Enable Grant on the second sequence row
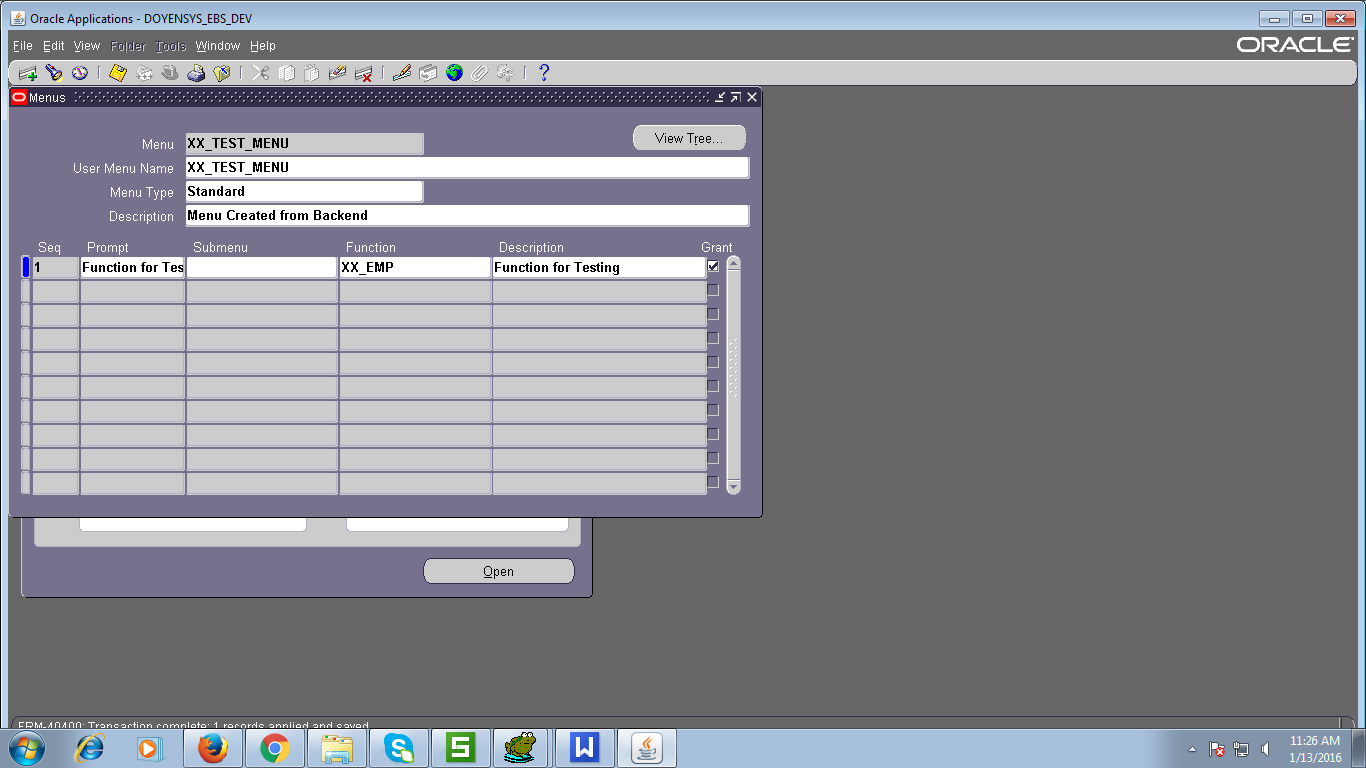 (713, 289)
